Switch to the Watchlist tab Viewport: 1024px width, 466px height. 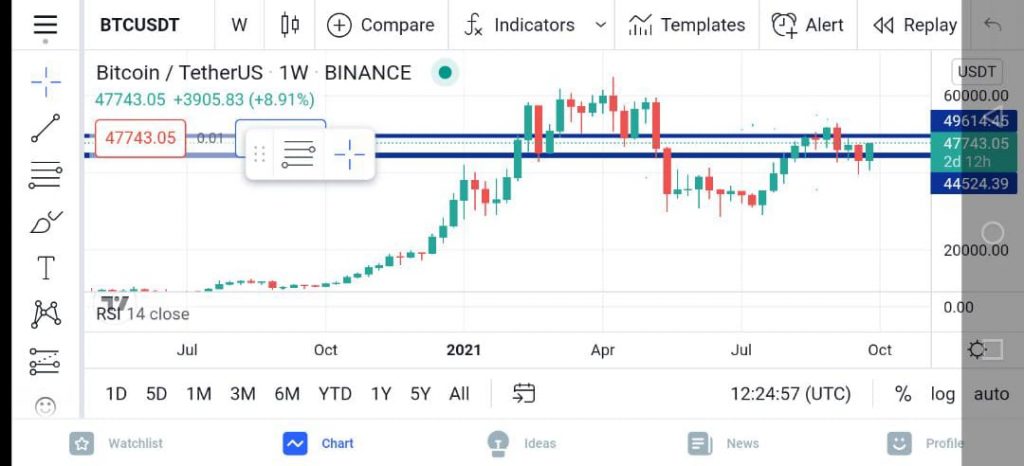coord(116,443)
